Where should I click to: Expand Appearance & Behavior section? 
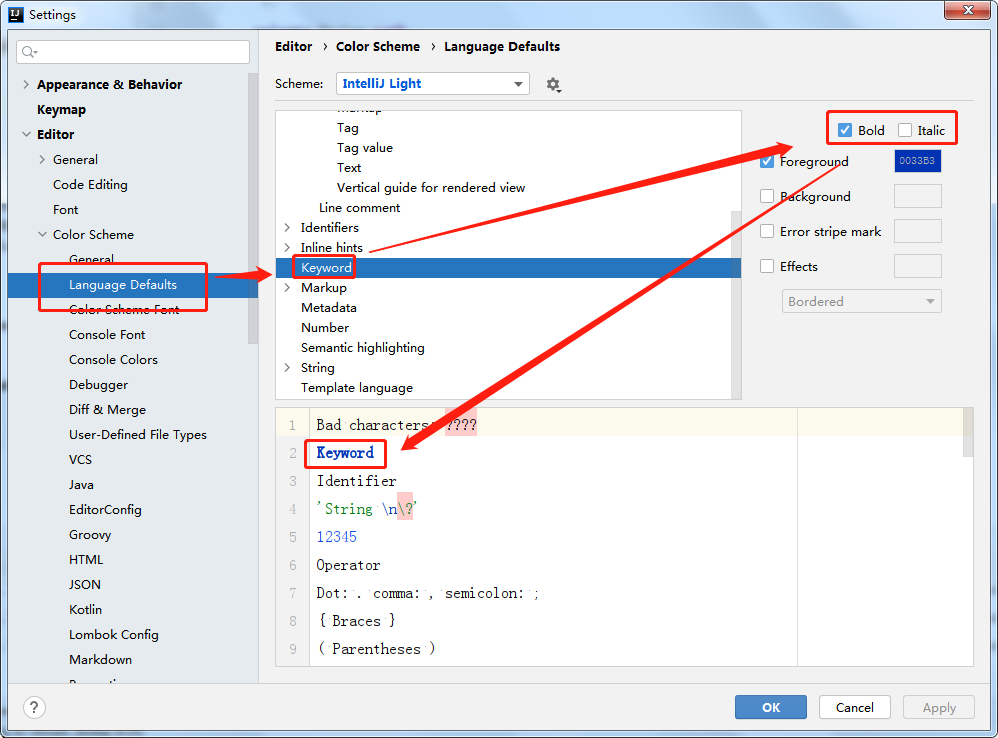click(26, 85)
